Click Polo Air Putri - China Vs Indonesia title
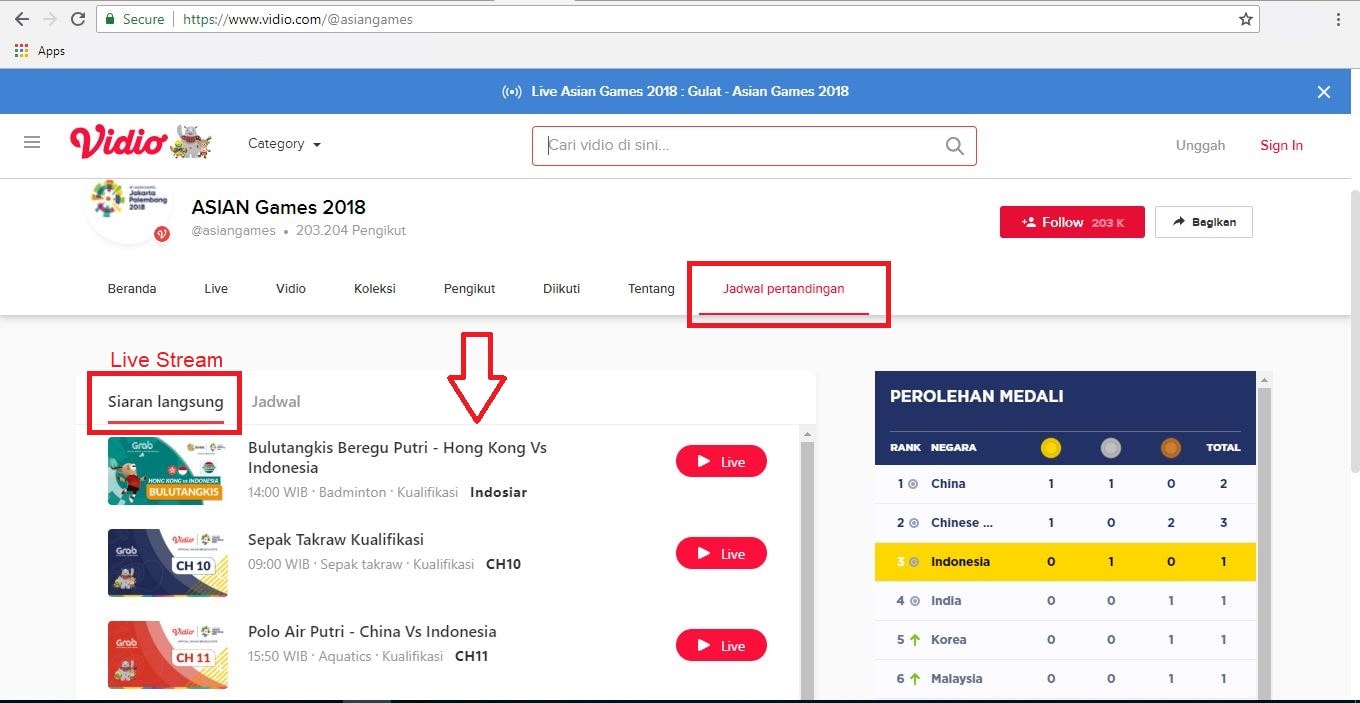 coord(372,632)
